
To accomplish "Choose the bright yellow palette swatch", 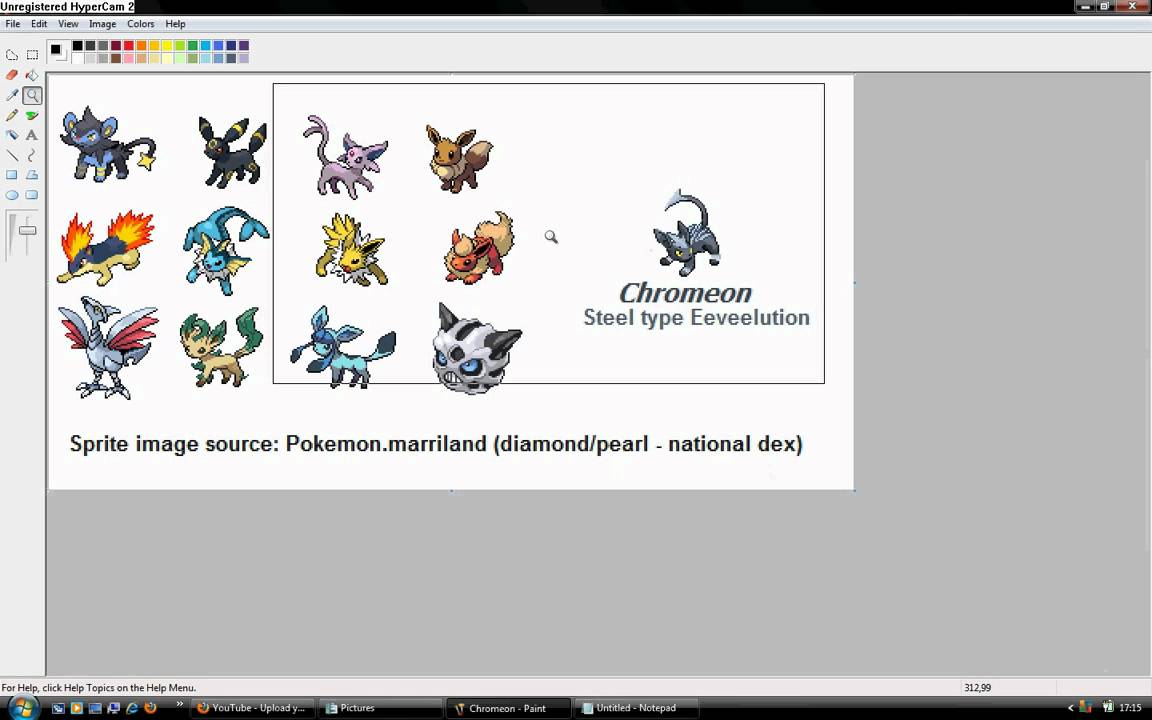I will (167, 46).
